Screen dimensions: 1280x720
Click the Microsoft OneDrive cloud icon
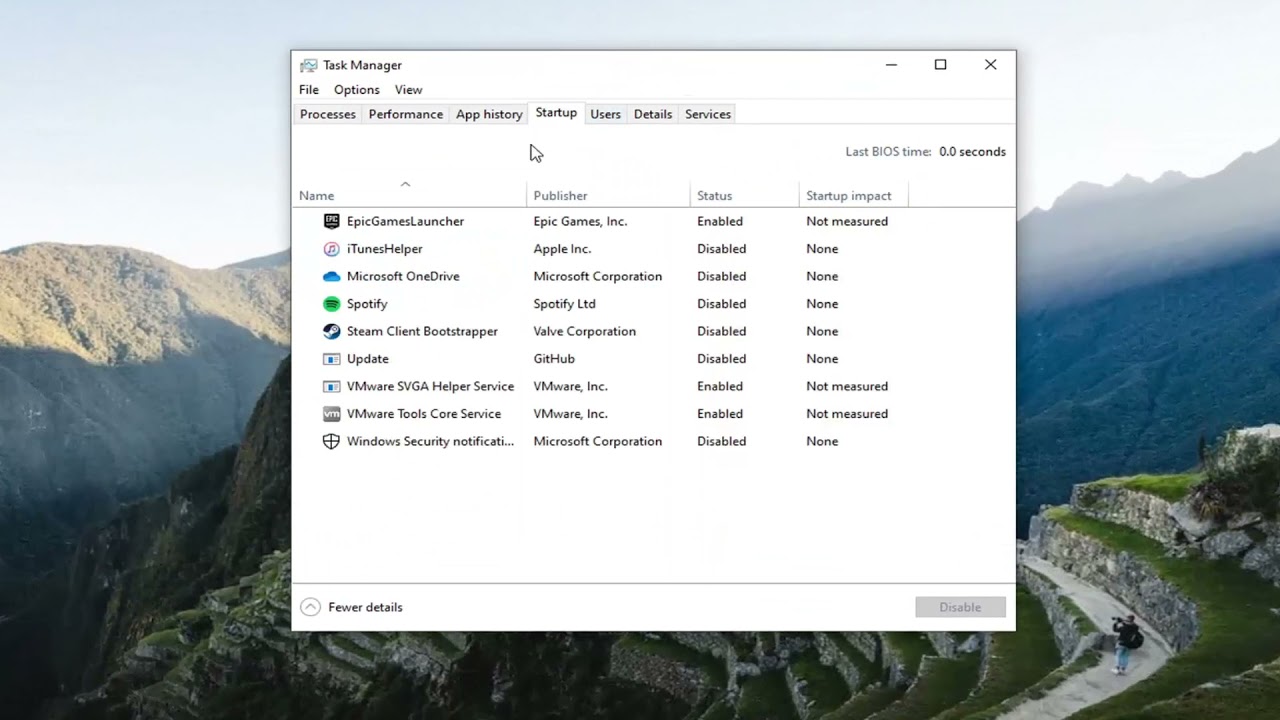(x=331, y=276)
